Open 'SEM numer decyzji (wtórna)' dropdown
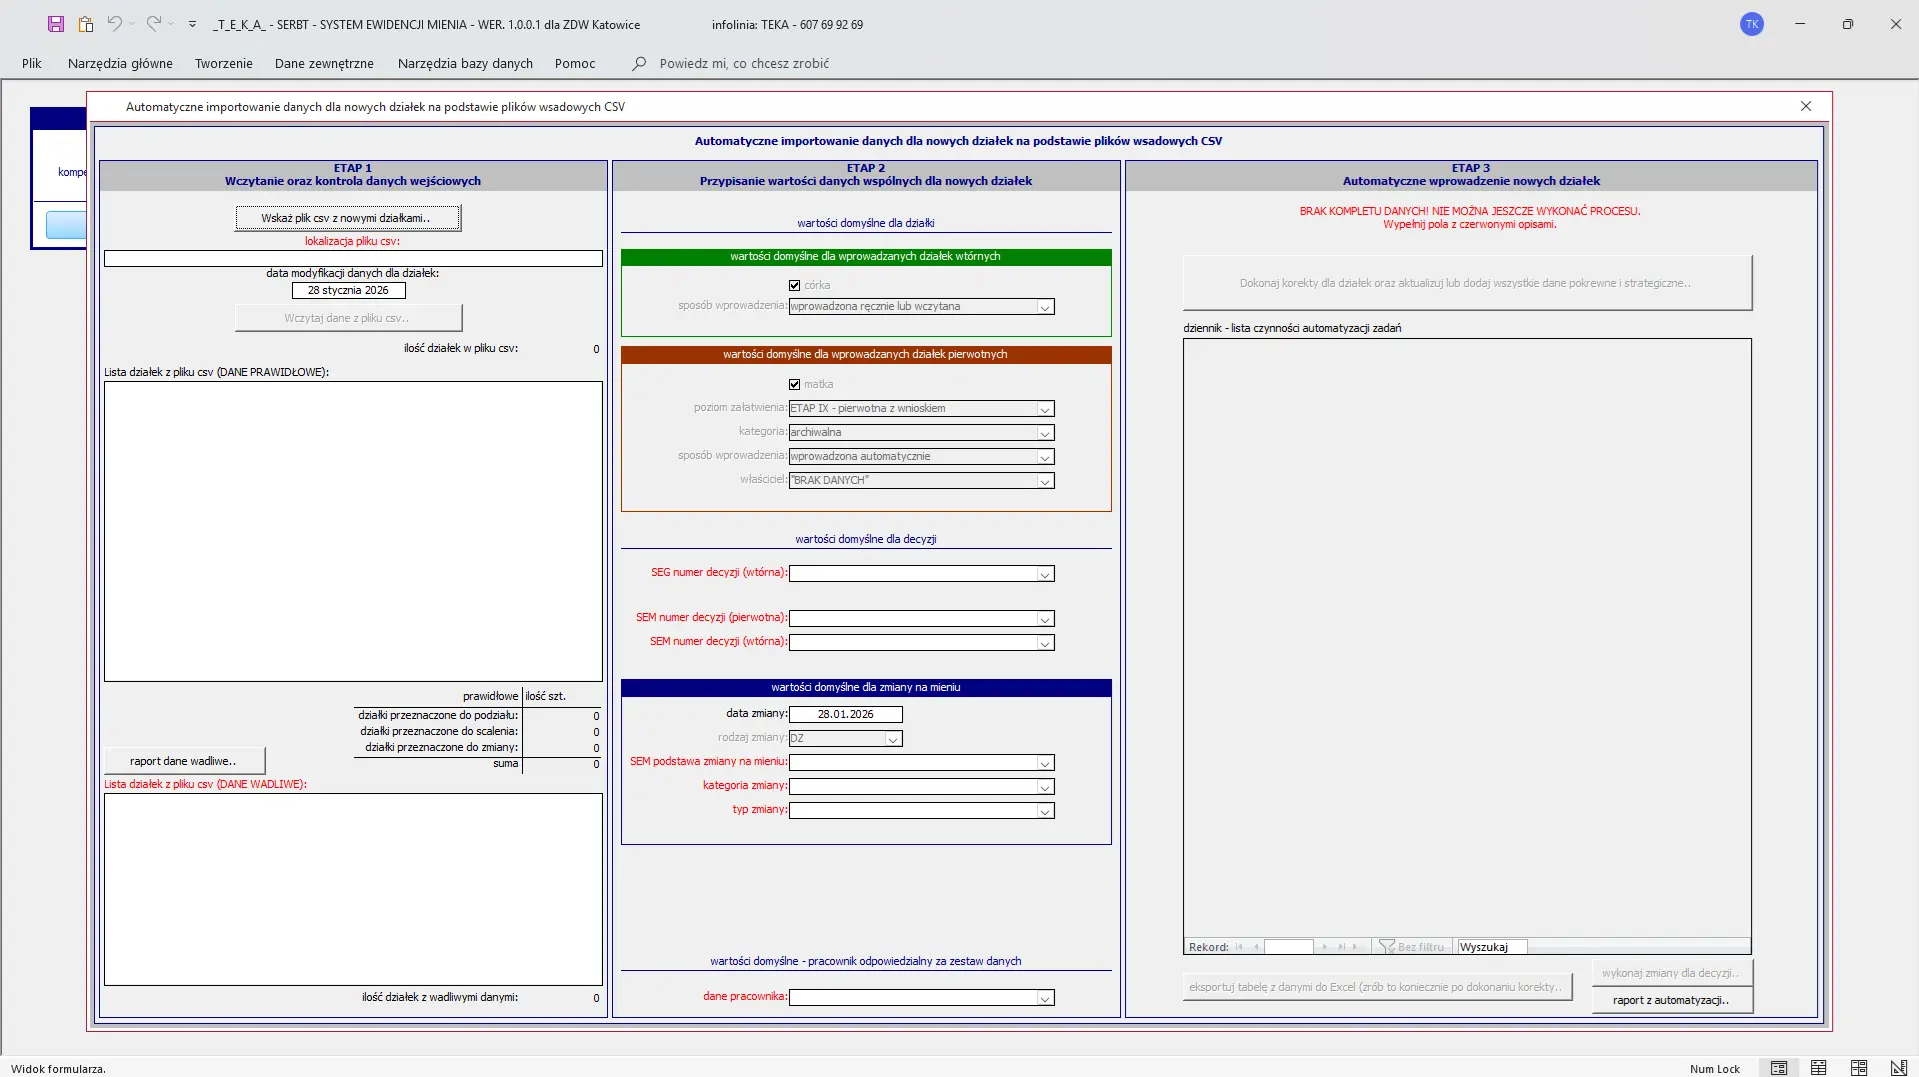Viewport: 1919px width, 1077px height. coord(1045,643)
